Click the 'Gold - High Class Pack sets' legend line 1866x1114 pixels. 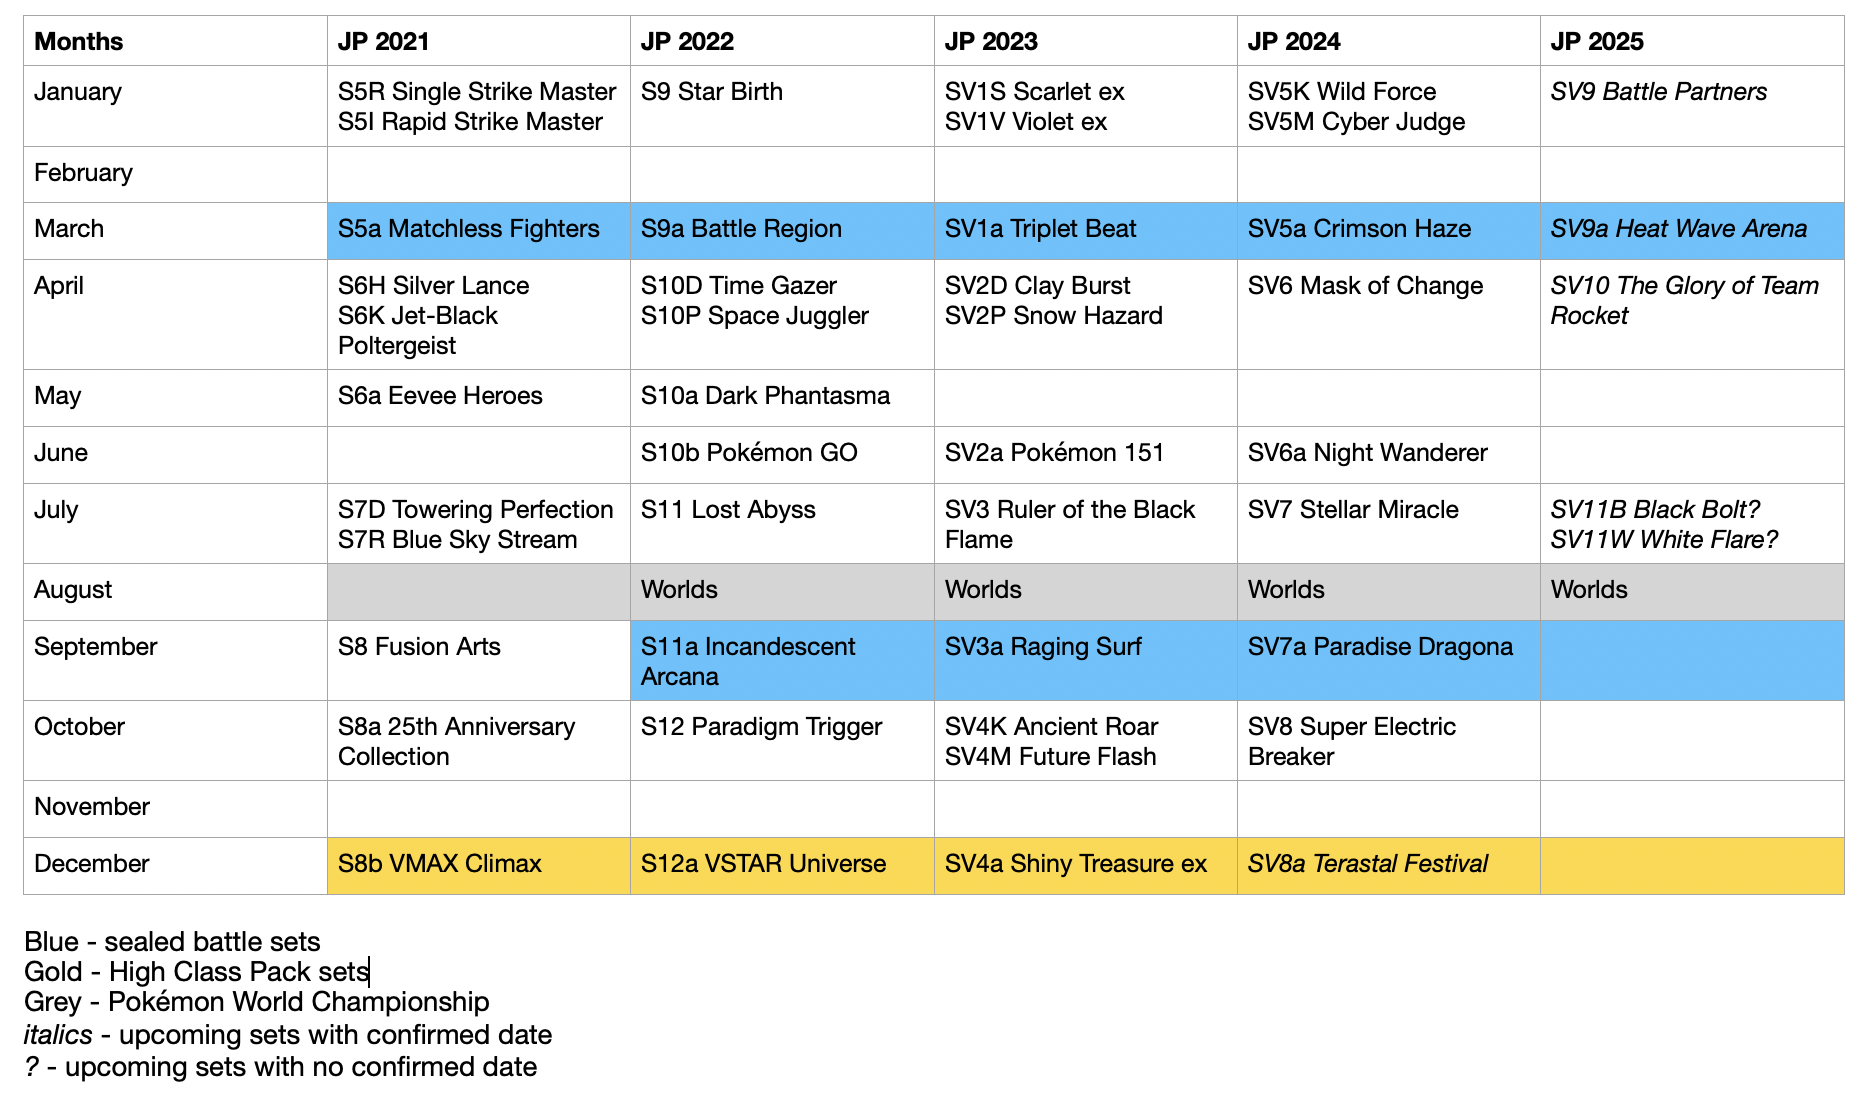point(197,972)
